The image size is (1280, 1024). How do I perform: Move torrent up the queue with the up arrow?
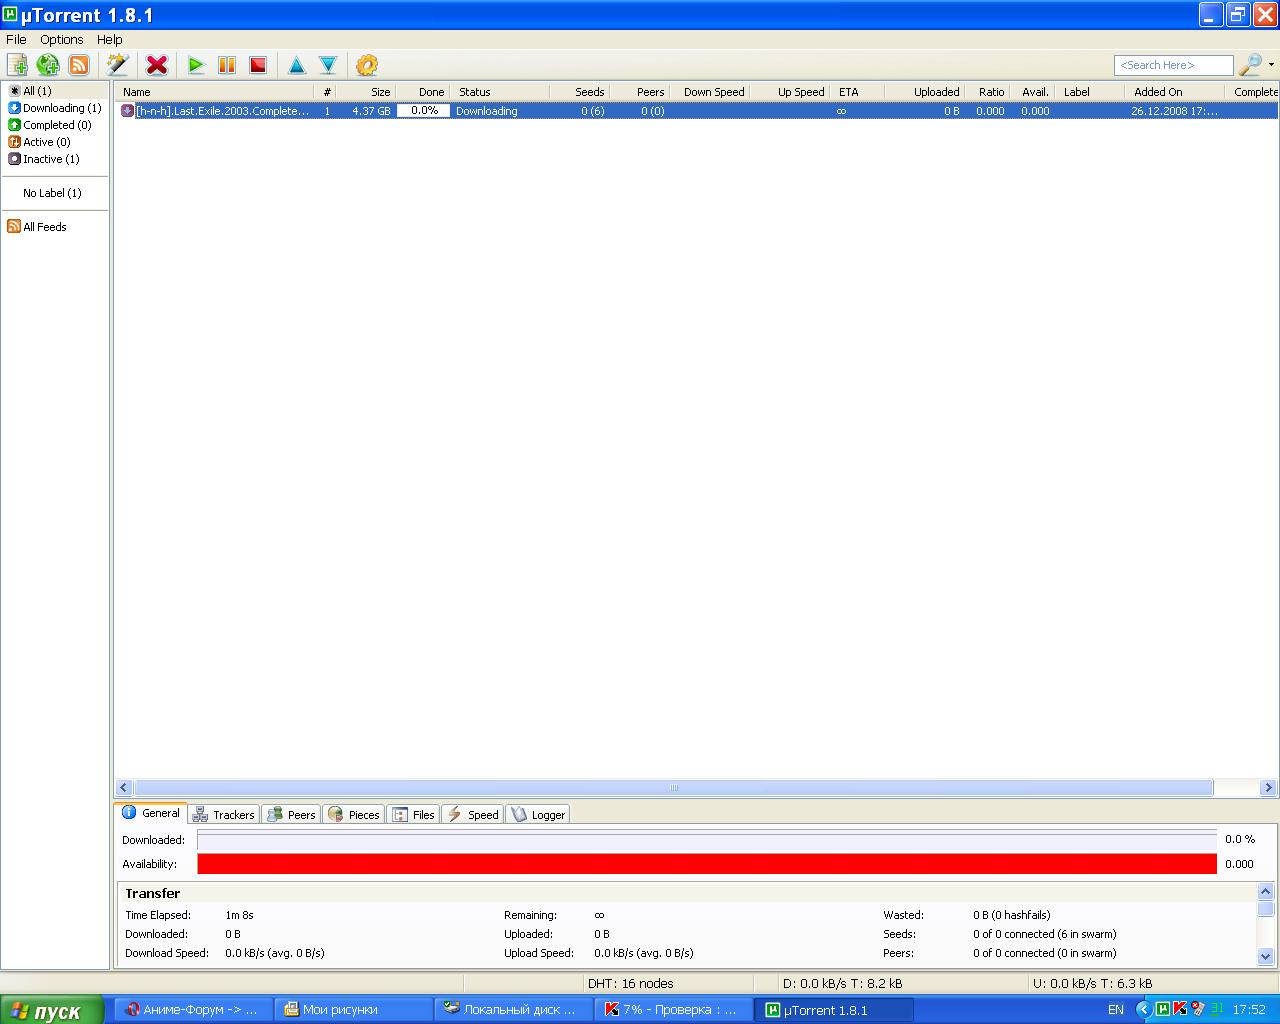(x=297, y=65)
